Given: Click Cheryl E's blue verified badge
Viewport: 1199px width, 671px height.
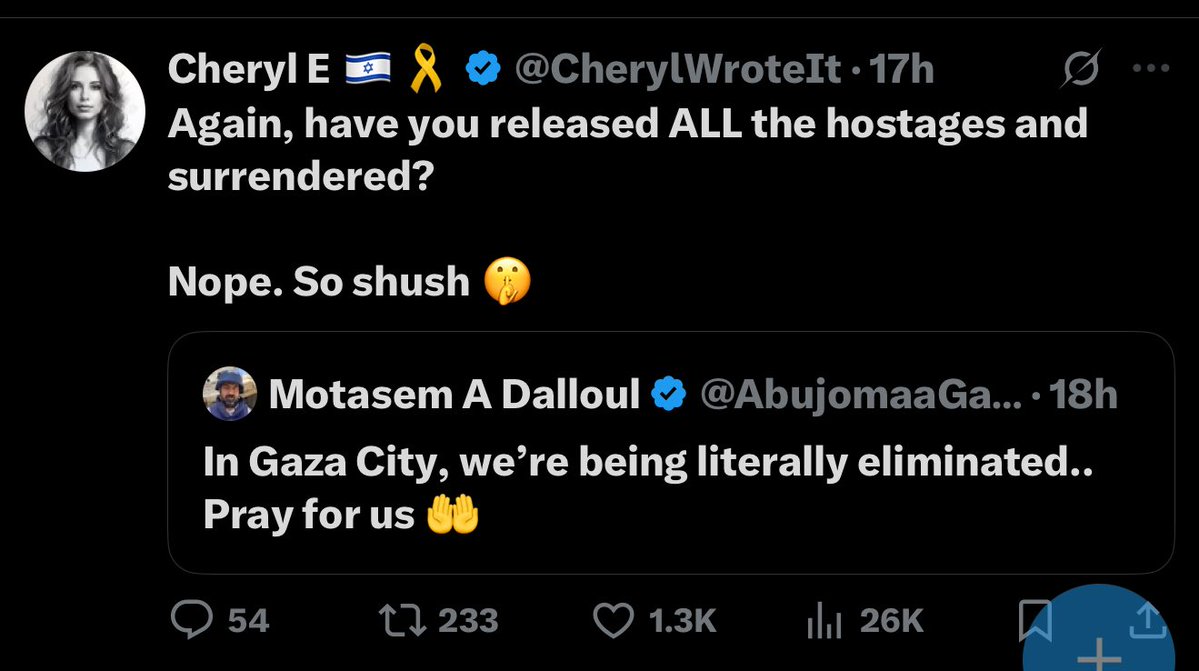Looking at the screenshot, I should pos(485,70).
